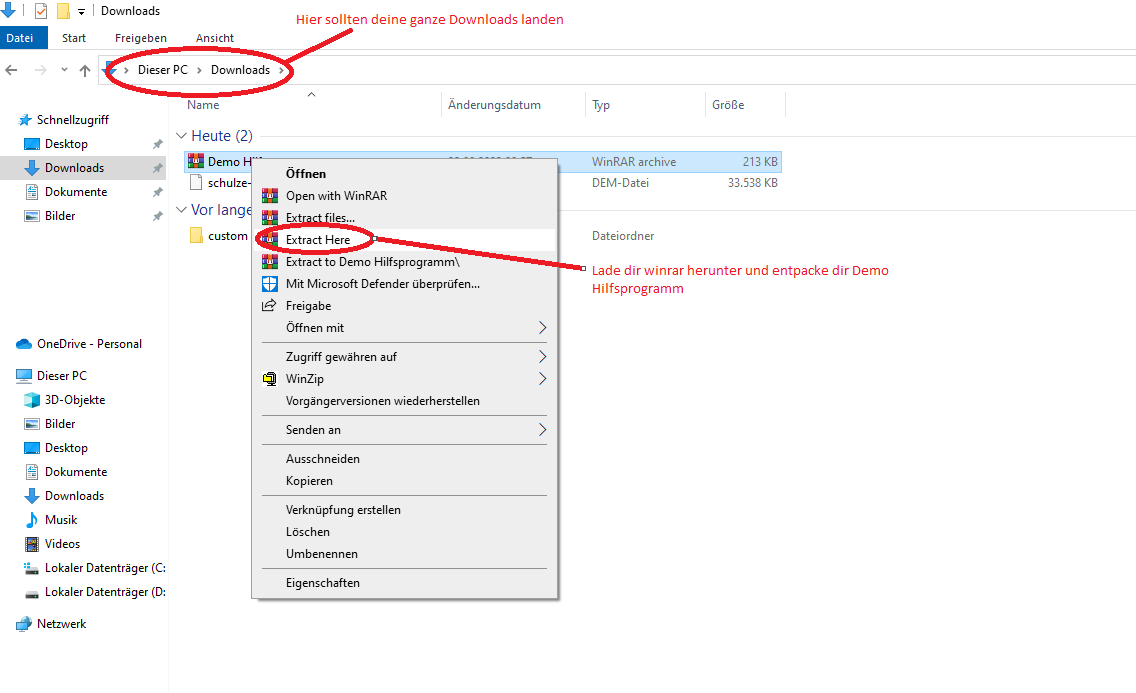
Task: Collapse the Heute (2) group
Action: (181, 136)
